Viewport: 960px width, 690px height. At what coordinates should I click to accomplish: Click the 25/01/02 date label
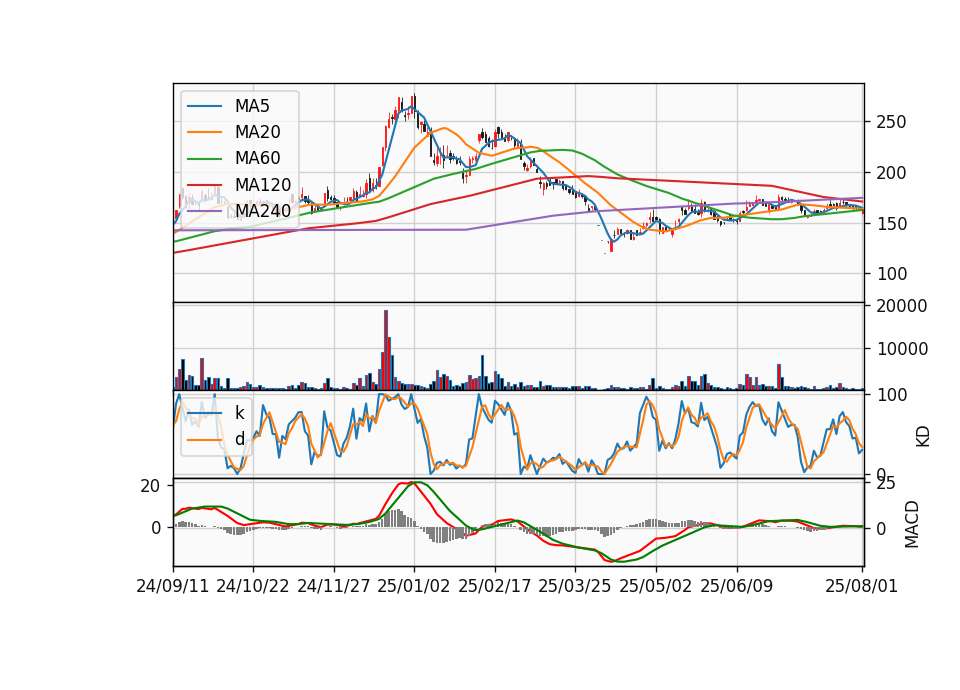pos(414,586)
